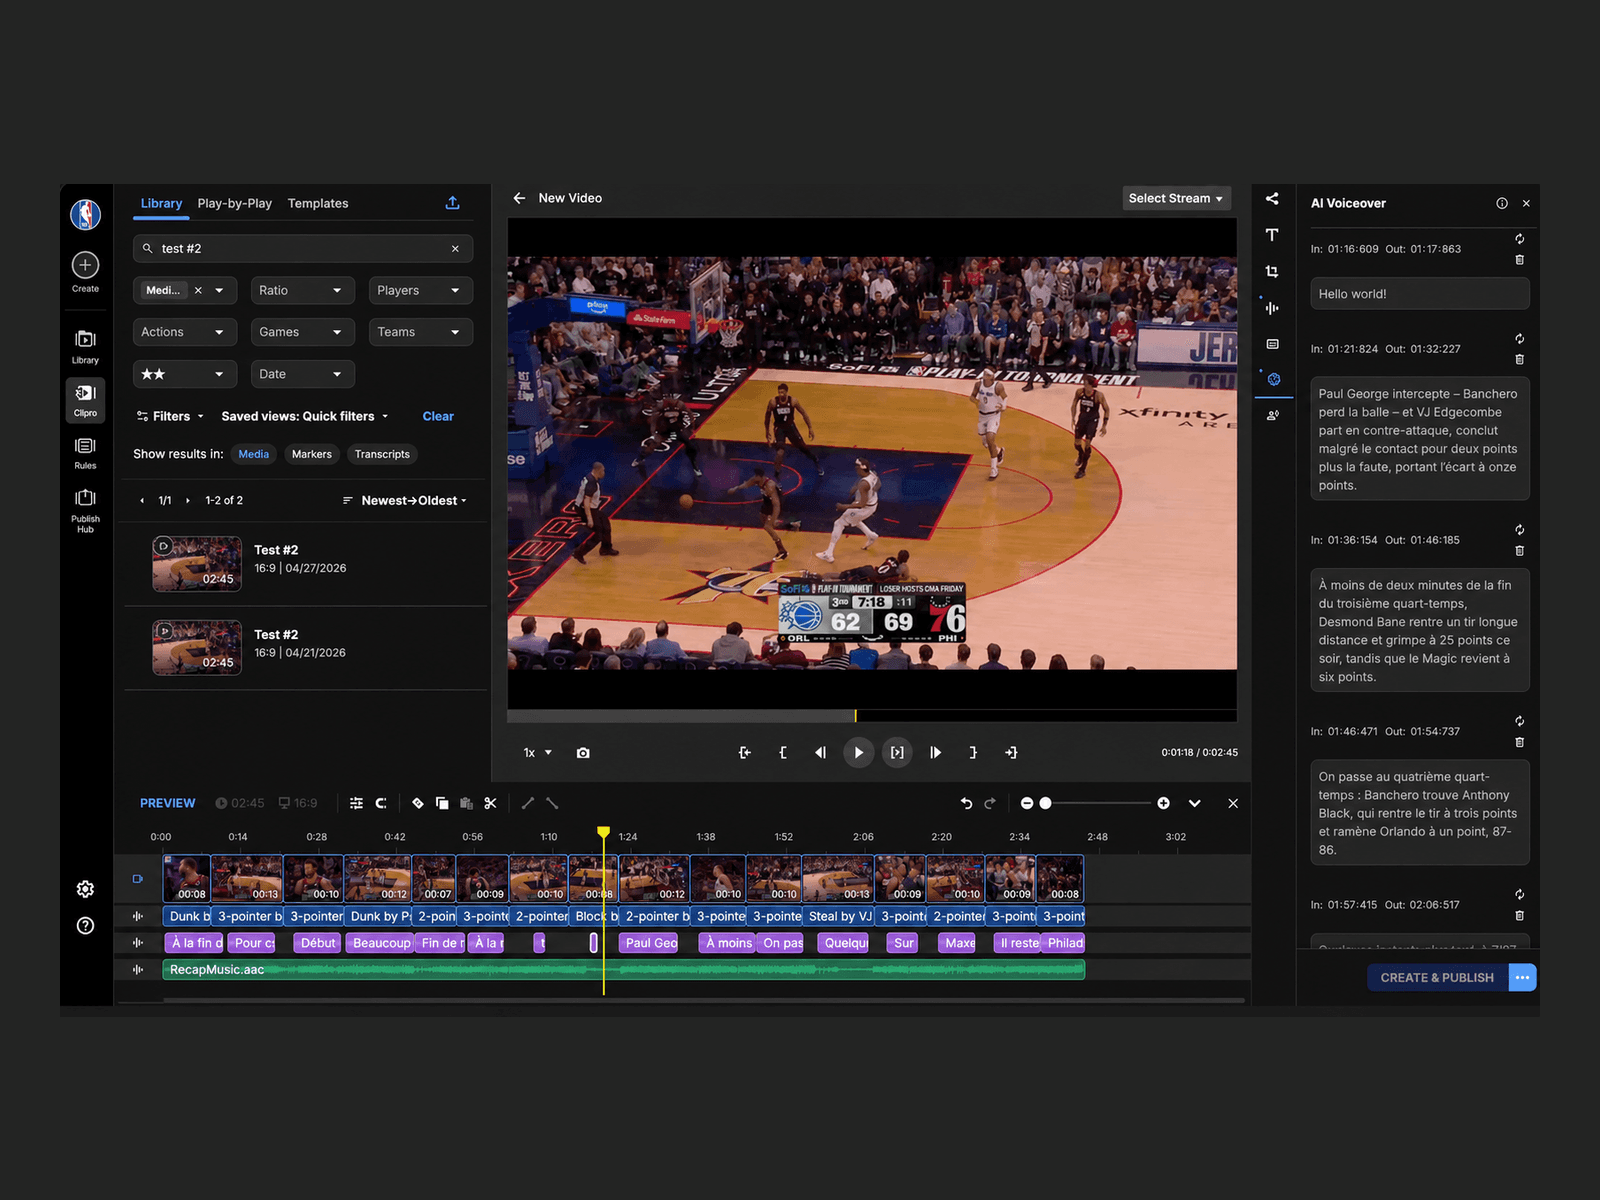Toggle Markers results filter chip
The height and width of the screenshot is (1200, 1600).
311,454
